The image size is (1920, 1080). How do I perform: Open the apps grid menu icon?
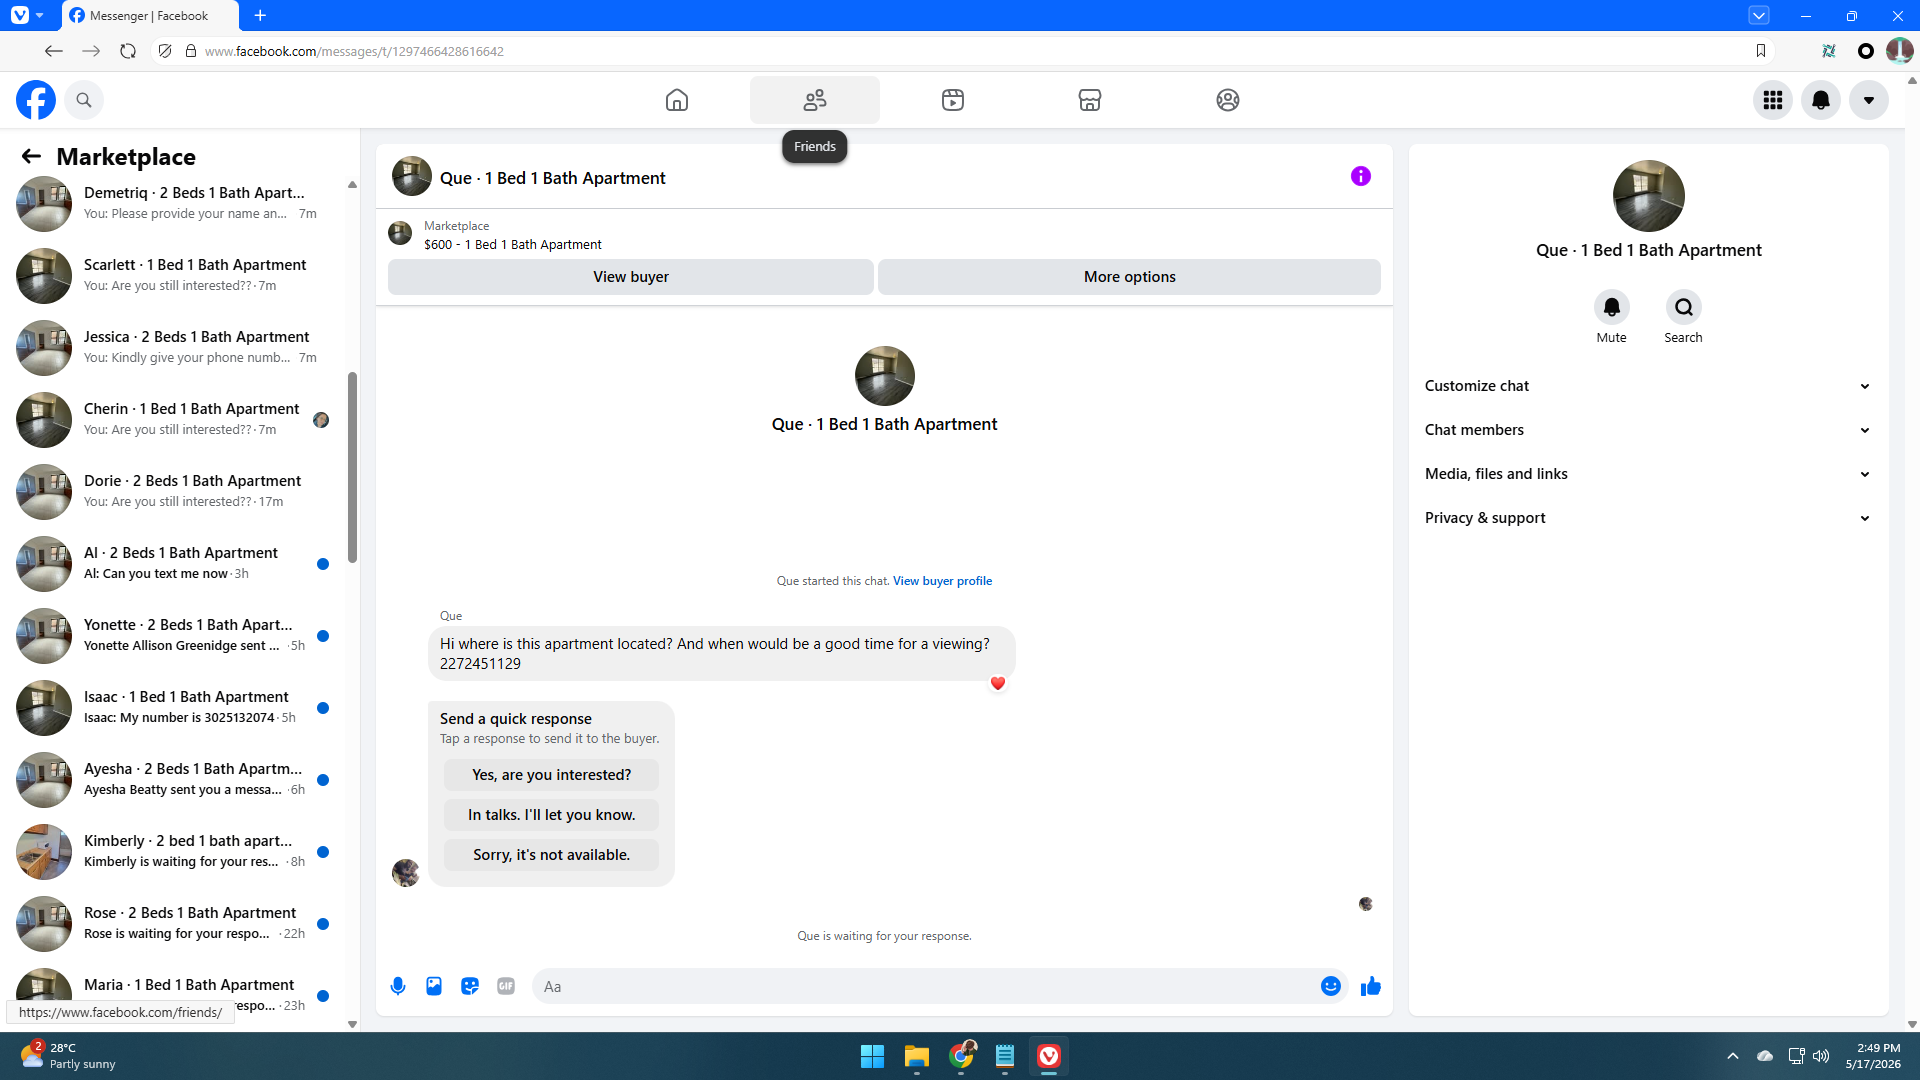coord(1773,100)
